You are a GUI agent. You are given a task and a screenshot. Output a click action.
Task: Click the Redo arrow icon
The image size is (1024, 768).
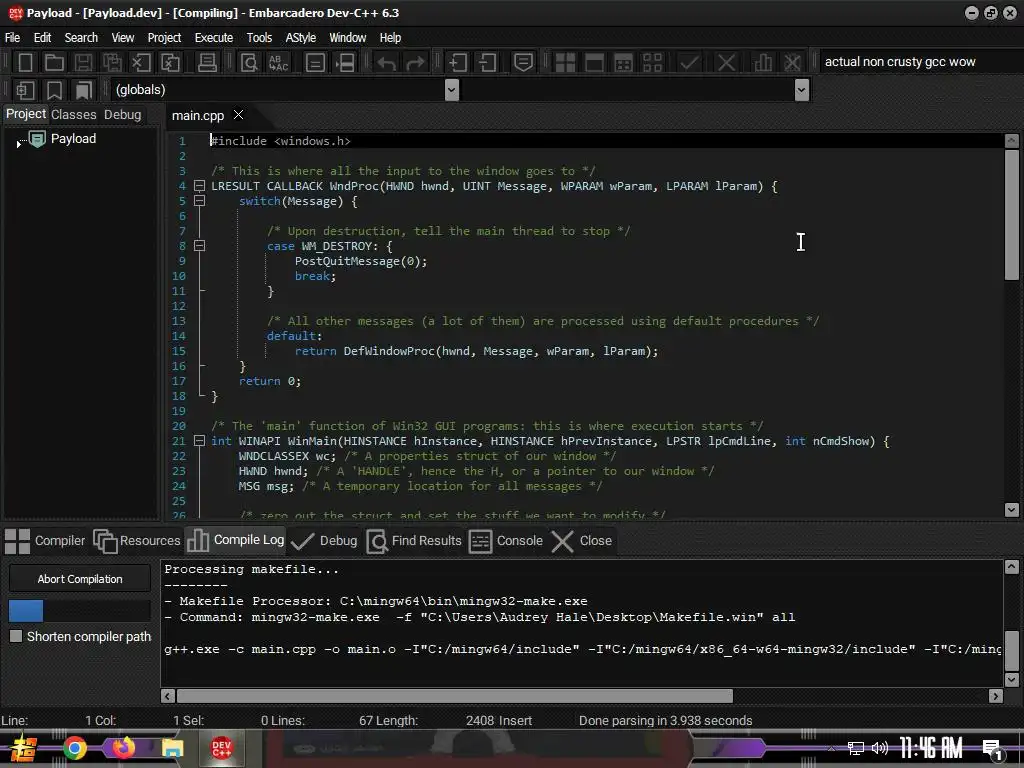[x=415, y=63]
